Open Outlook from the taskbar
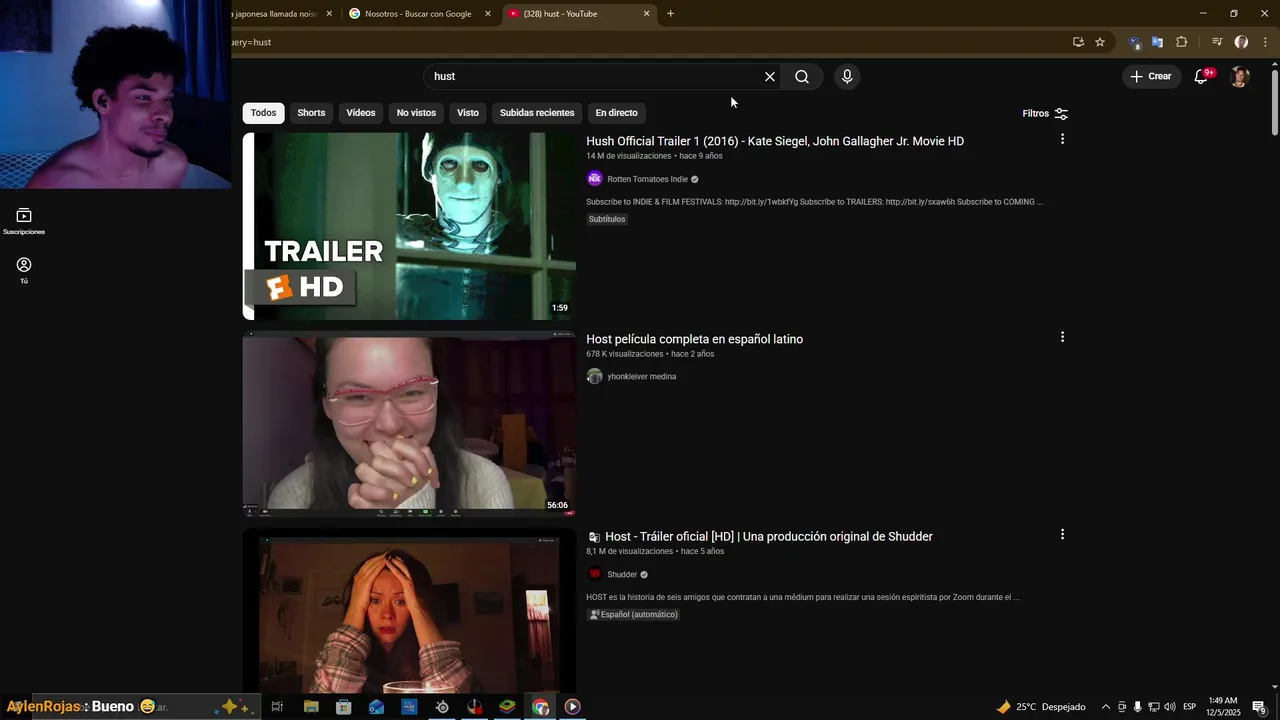This screenshot has width=1280, height=720. tap(376, 707)
